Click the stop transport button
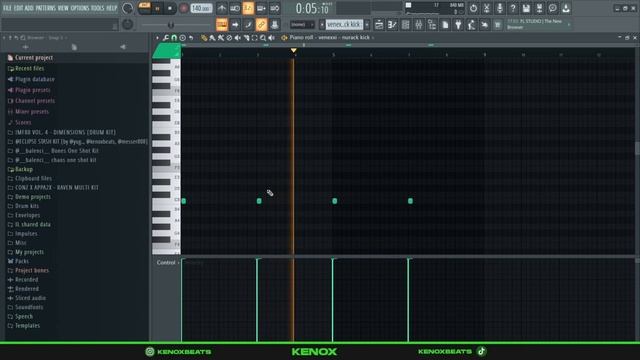This screenshot has width=640, height=360. [x=170, y=8]
